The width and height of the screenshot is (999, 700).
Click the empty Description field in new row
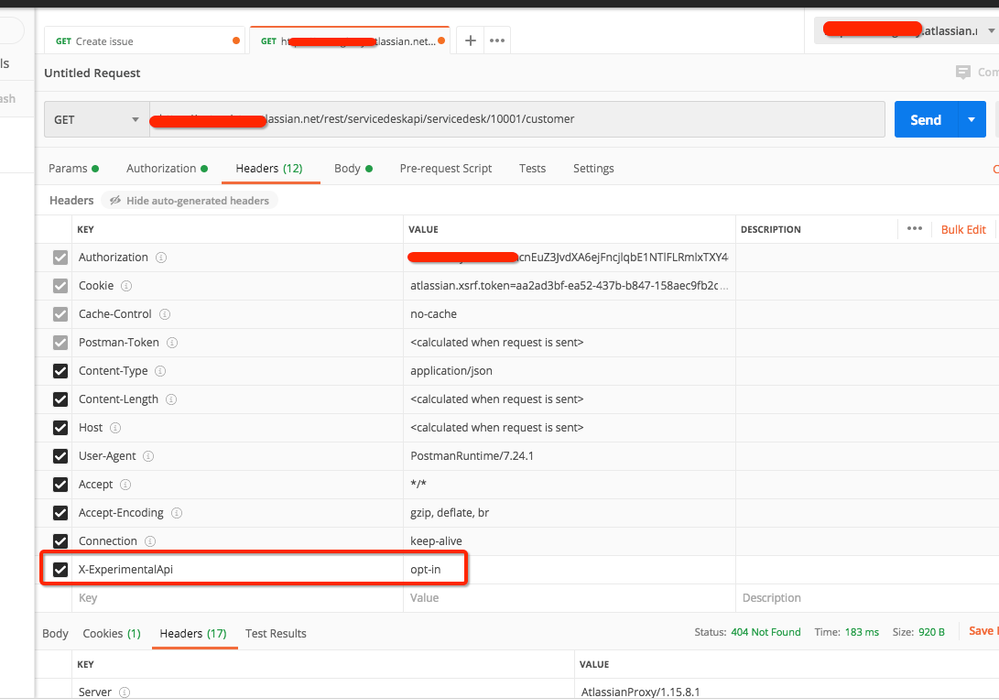(x=867, y=598)
